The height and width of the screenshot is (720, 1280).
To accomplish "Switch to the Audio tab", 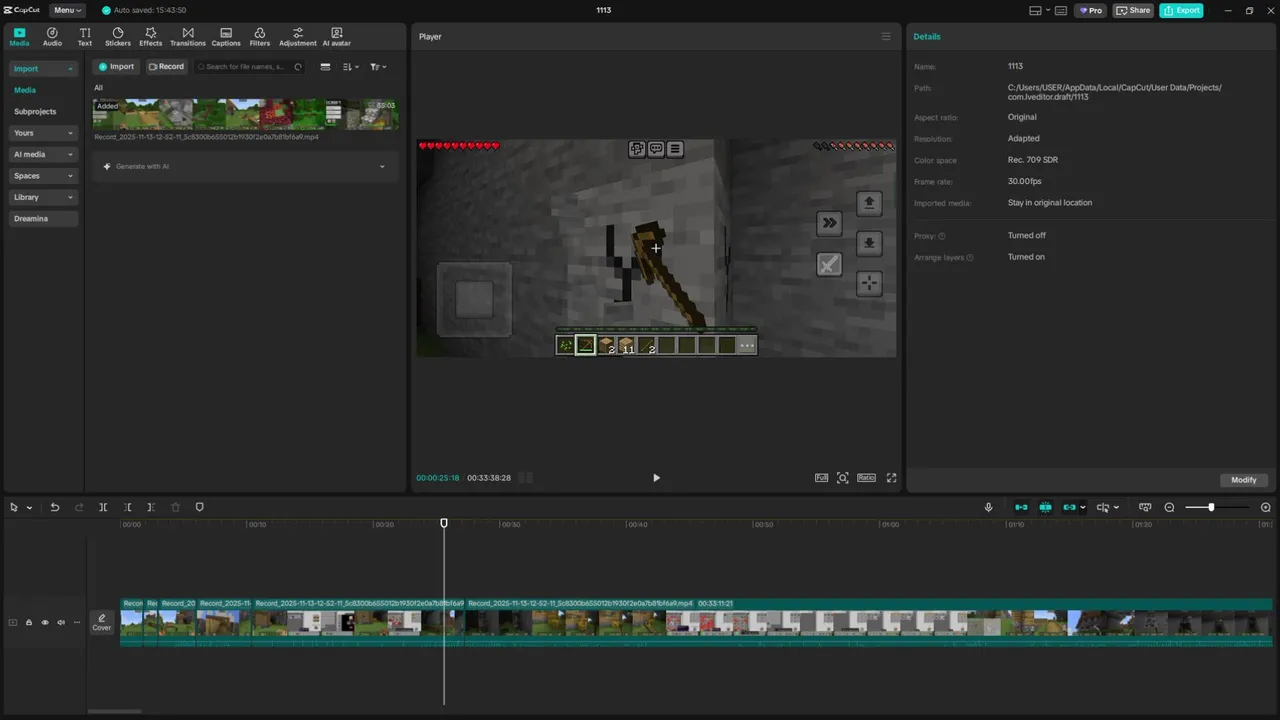I will click(52, 37).
